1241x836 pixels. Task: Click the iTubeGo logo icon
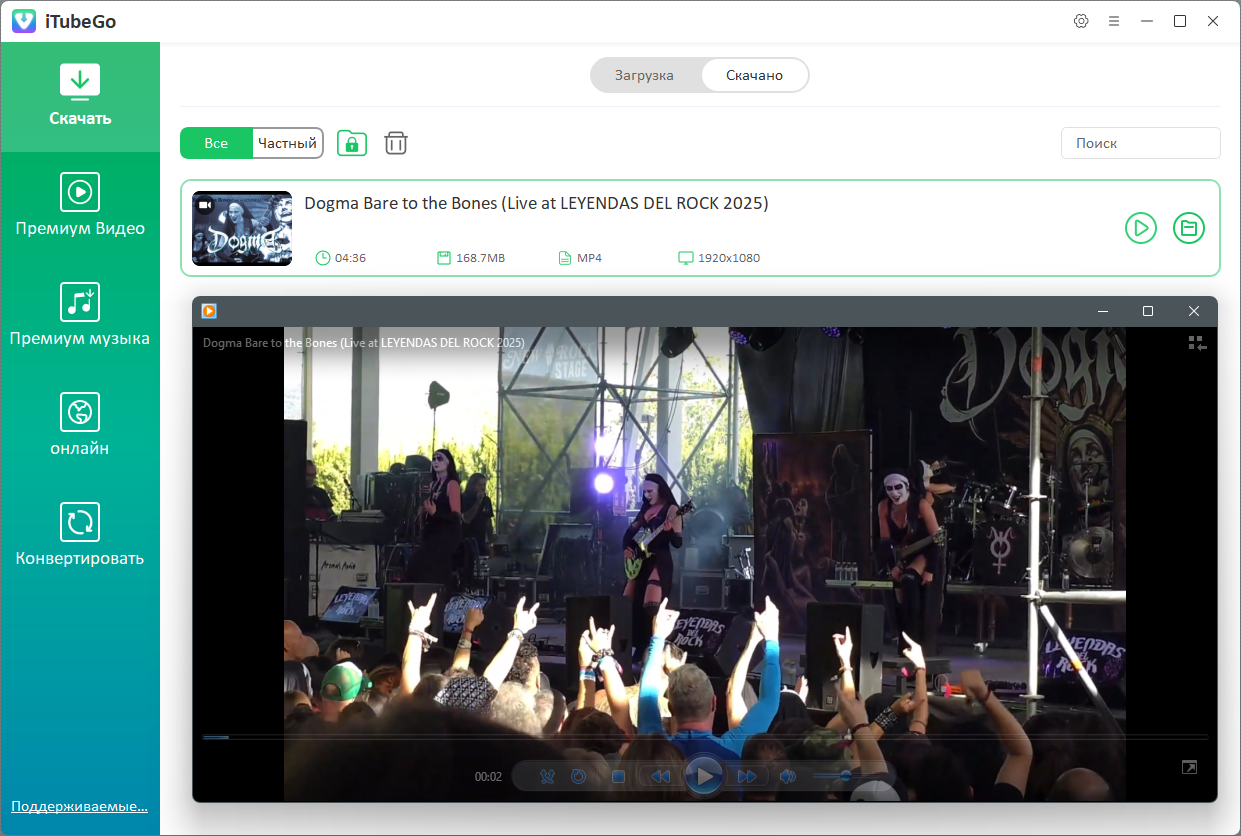click(24, 21)
